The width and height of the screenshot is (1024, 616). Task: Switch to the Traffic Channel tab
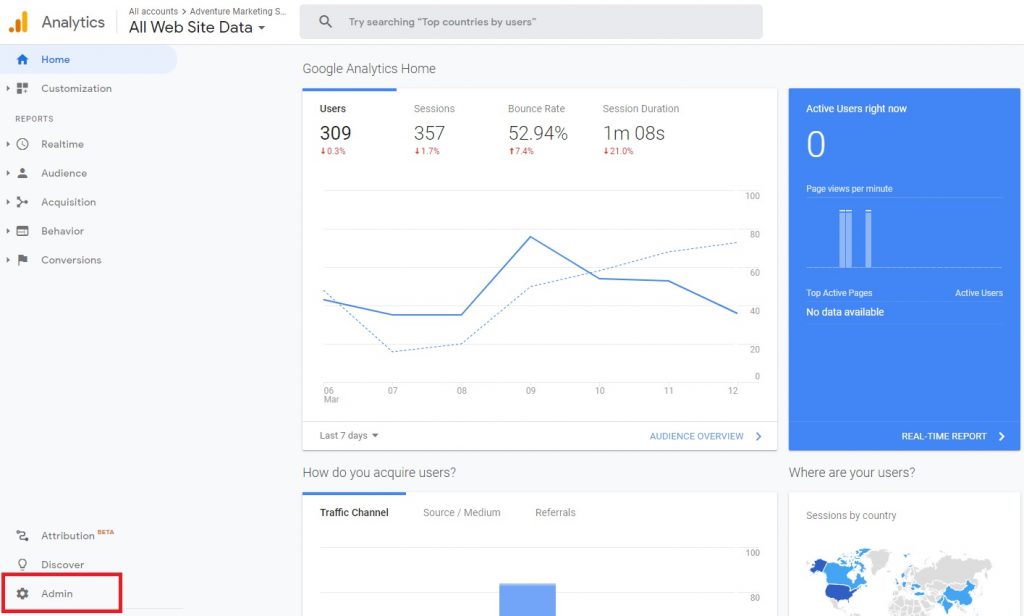(354, 513)
